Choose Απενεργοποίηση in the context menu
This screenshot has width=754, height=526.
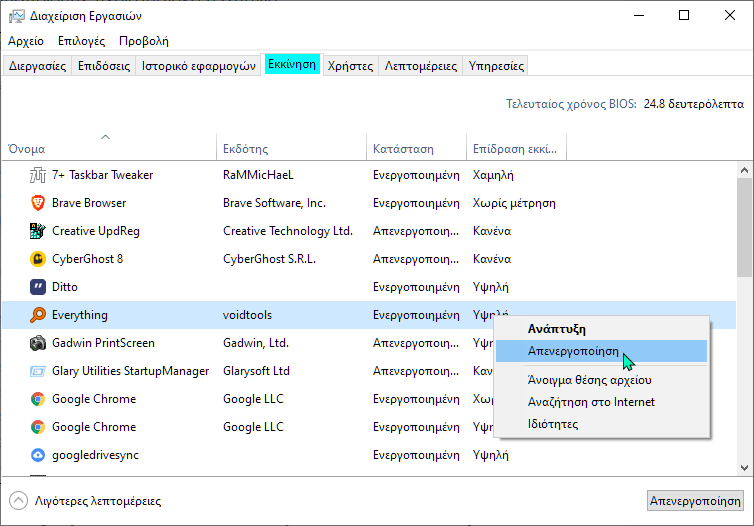[x=602, y=351]
